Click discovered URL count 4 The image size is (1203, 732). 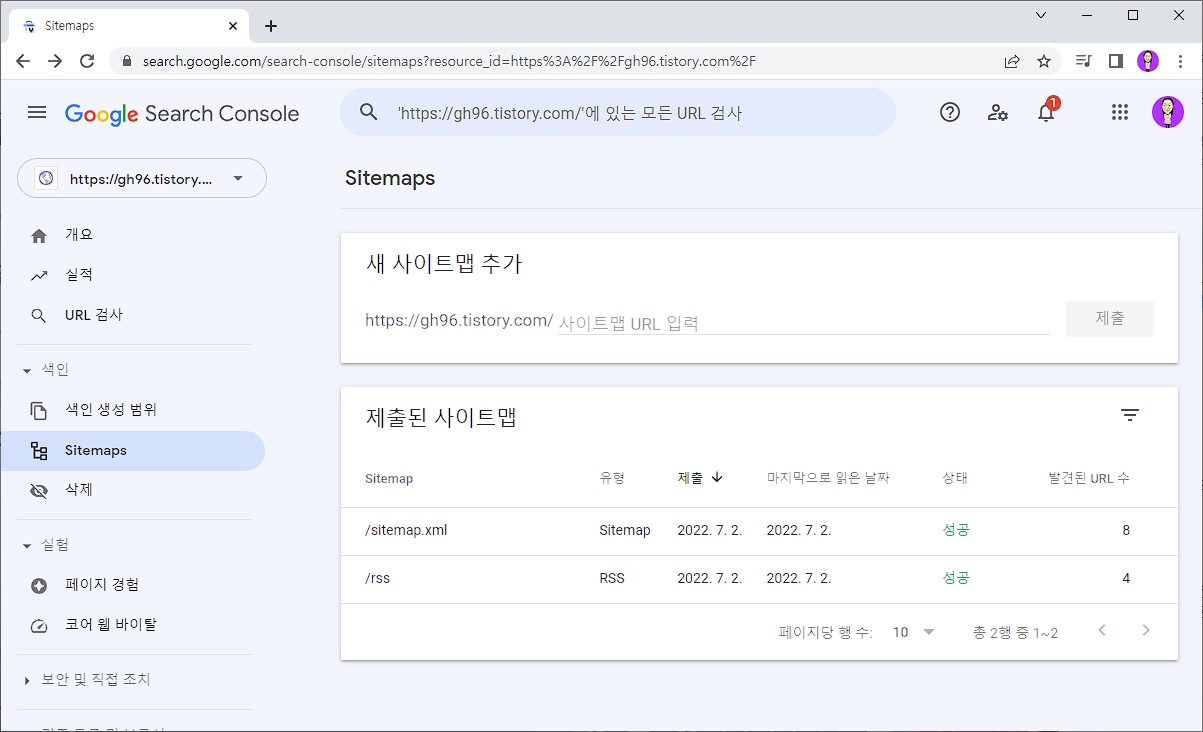(1126, 578)
